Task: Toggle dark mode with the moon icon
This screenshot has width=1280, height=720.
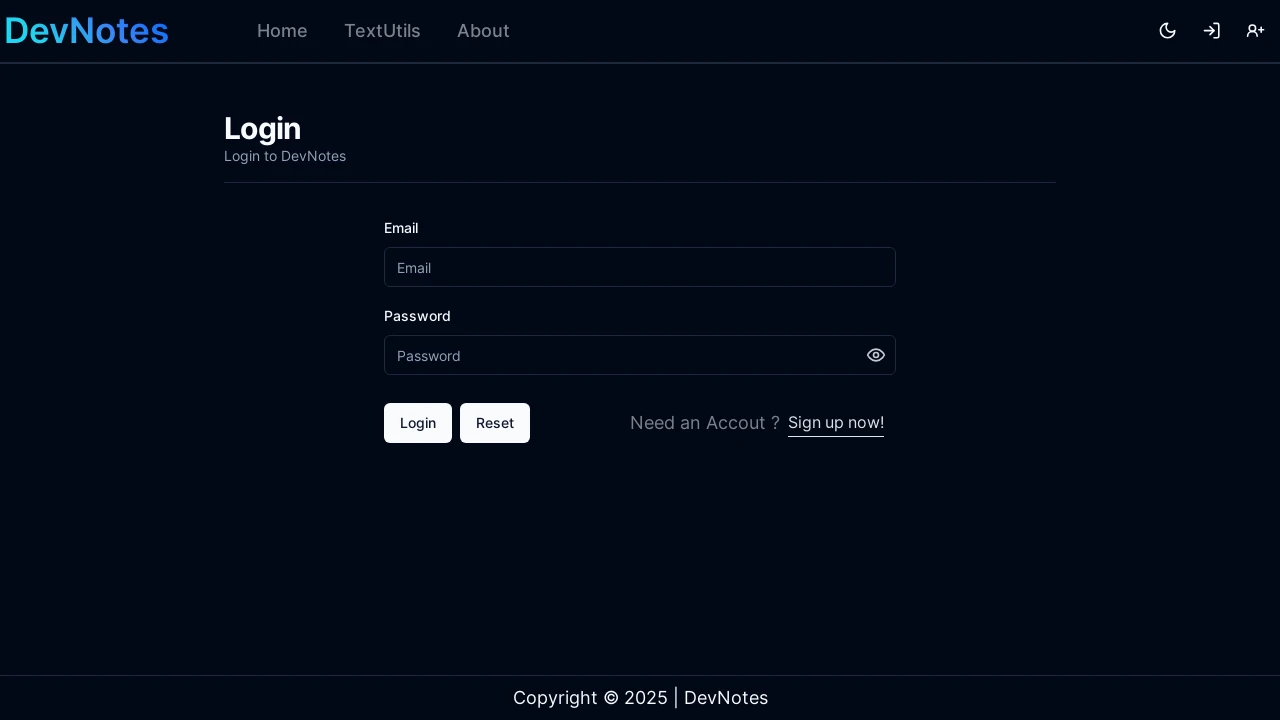Action: [1167, 31]
